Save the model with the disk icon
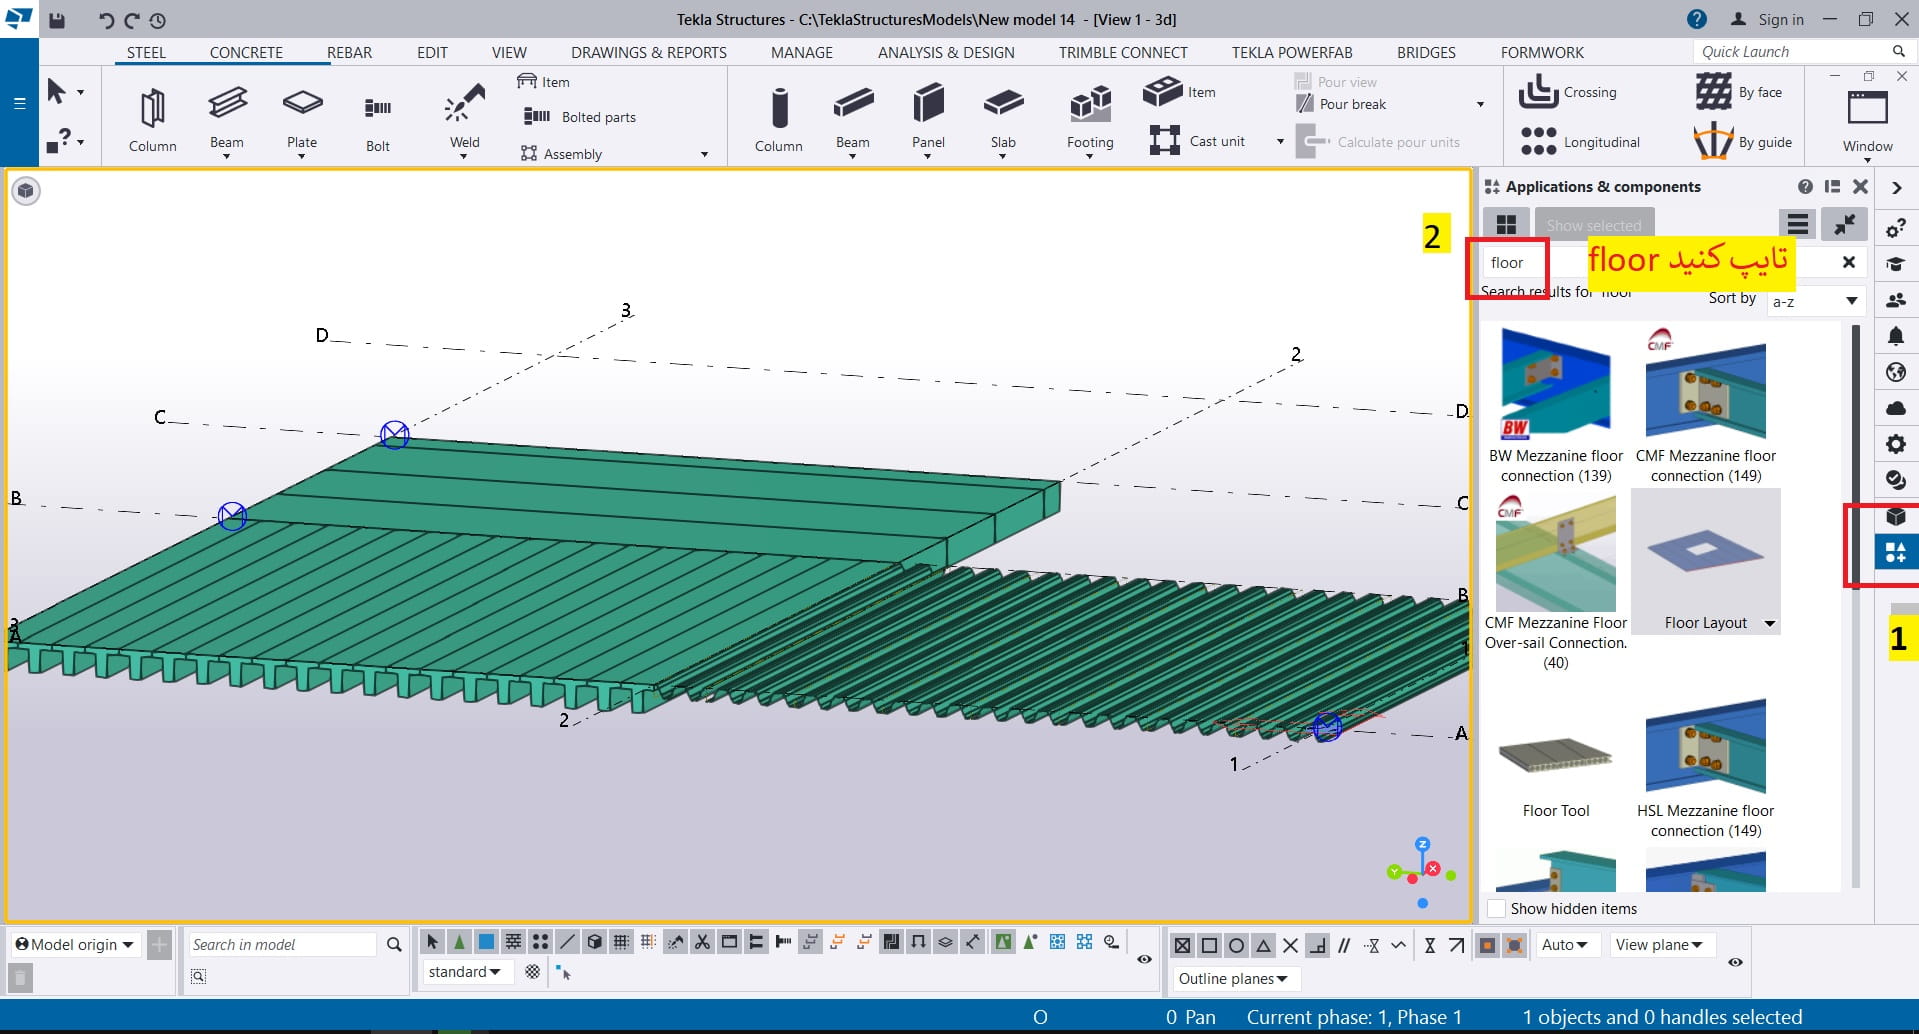The height and width of the screenshot is (1034, 1919). 56,20
